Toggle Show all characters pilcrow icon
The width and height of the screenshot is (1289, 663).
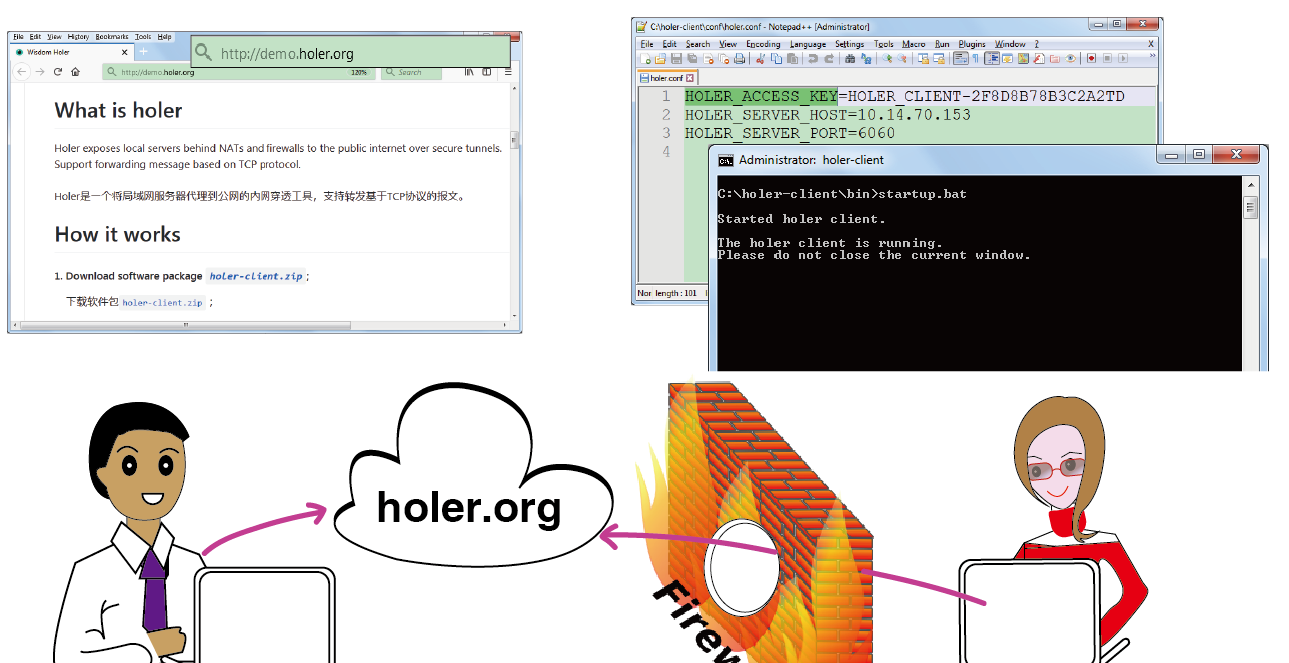point(975,58)
